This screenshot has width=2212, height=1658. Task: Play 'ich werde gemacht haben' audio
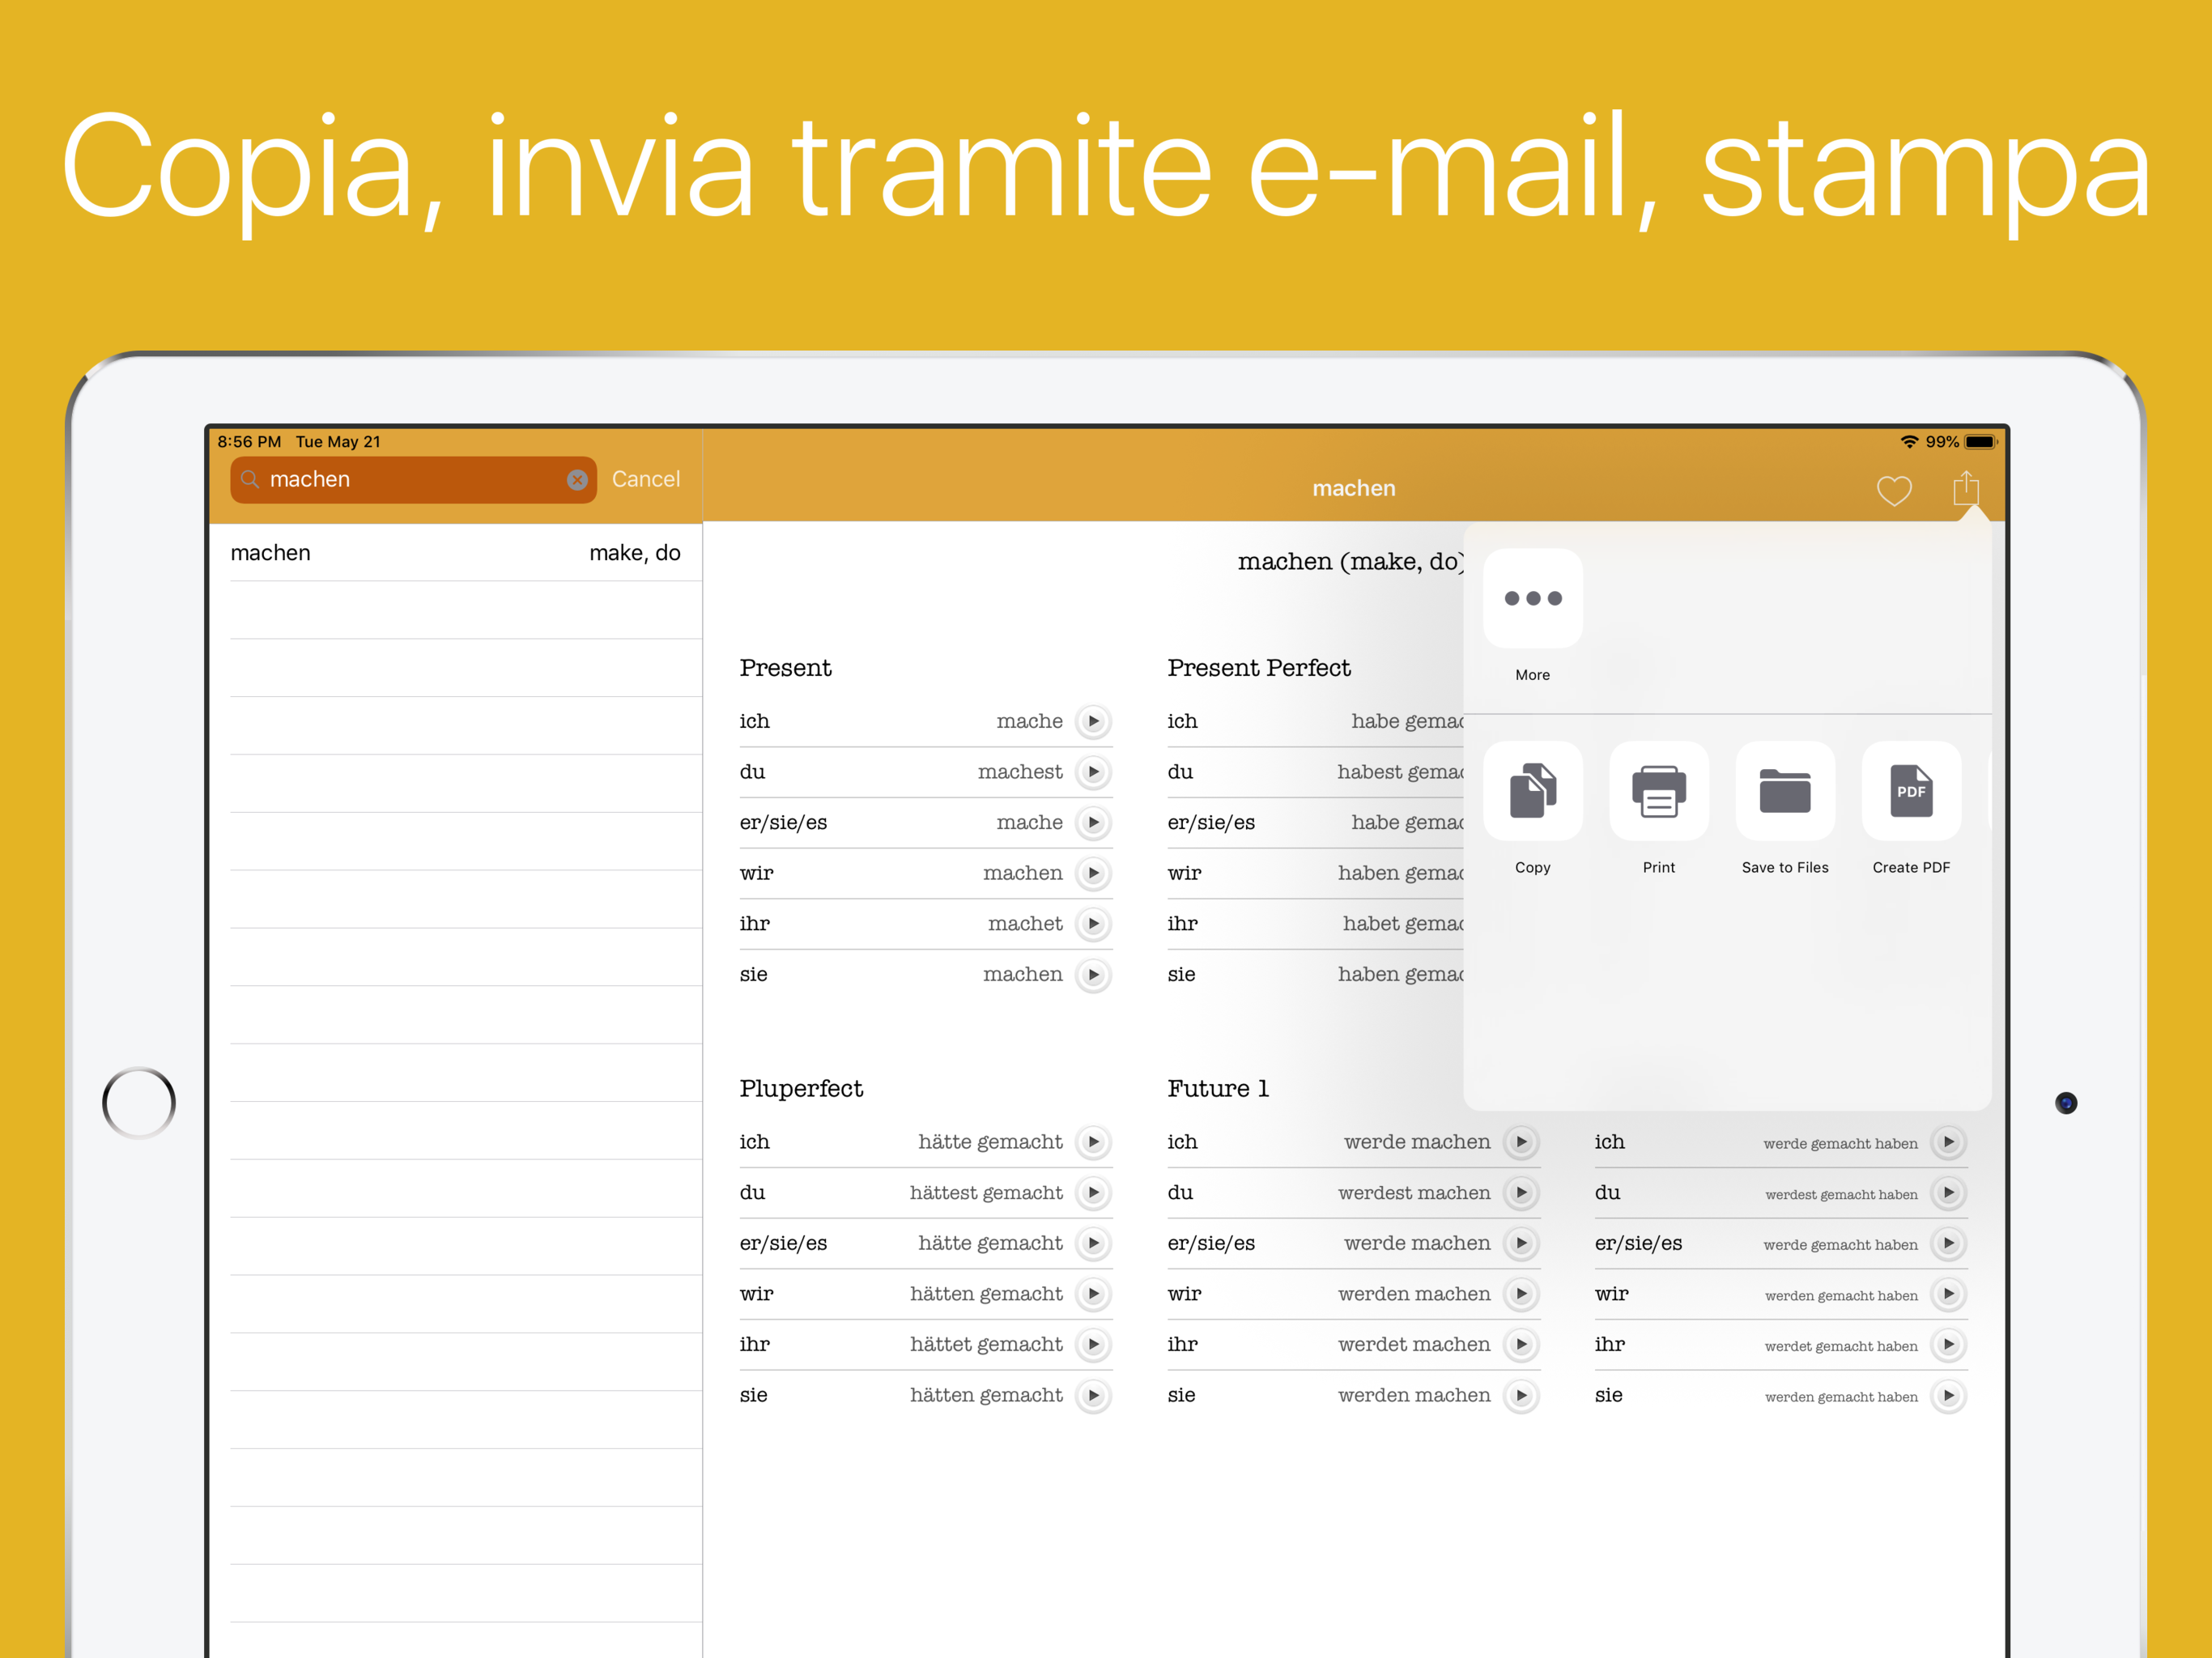point(1948,1142)
